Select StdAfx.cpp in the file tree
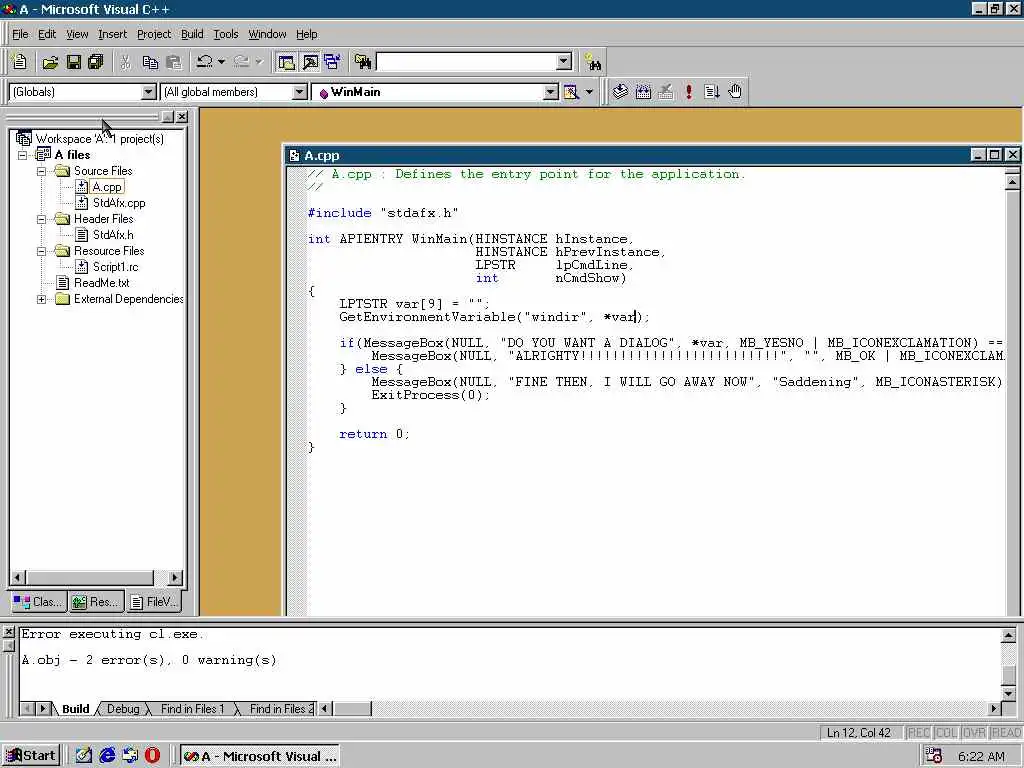Image resolution: width=1024 pixels, height=768 pixels. (x=119, y=203)
